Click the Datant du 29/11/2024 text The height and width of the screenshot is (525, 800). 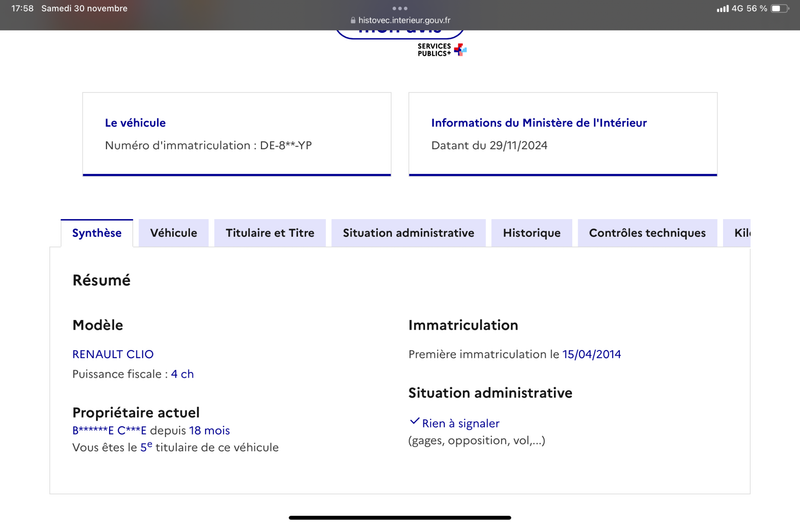pyautogui.click(x=489, y=145)
